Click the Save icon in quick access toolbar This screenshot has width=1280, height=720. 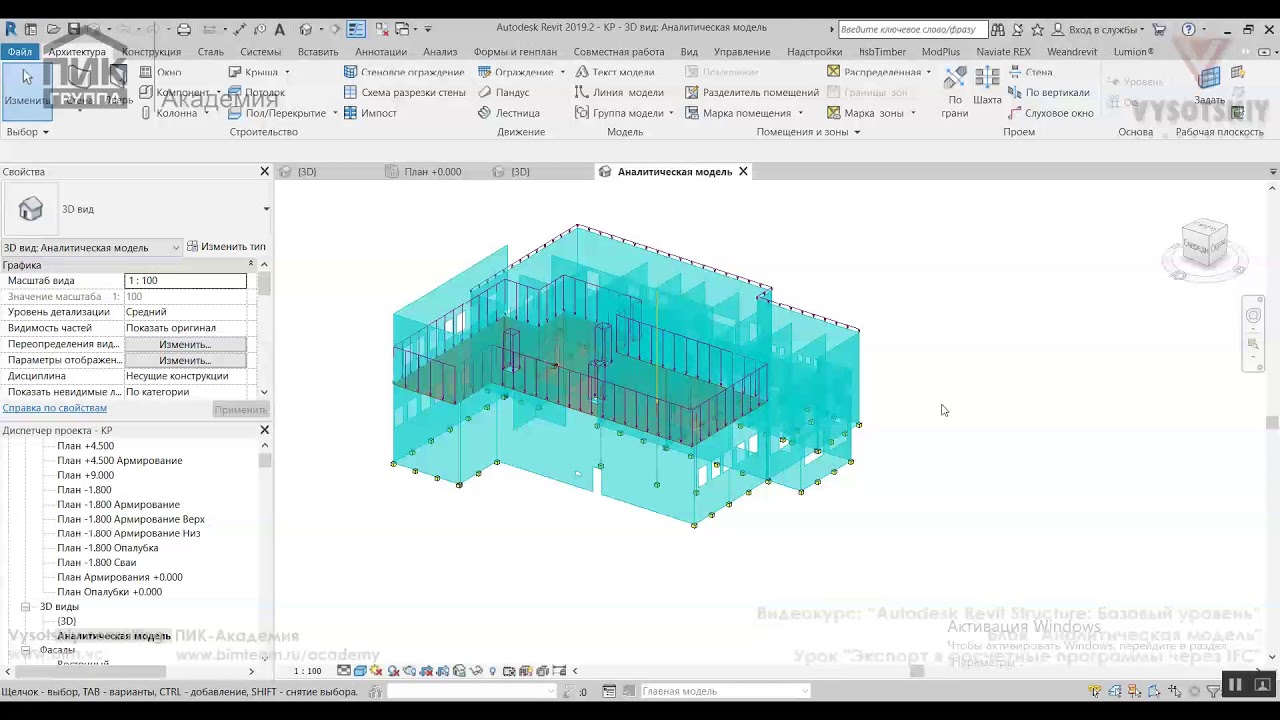[73, 29]
